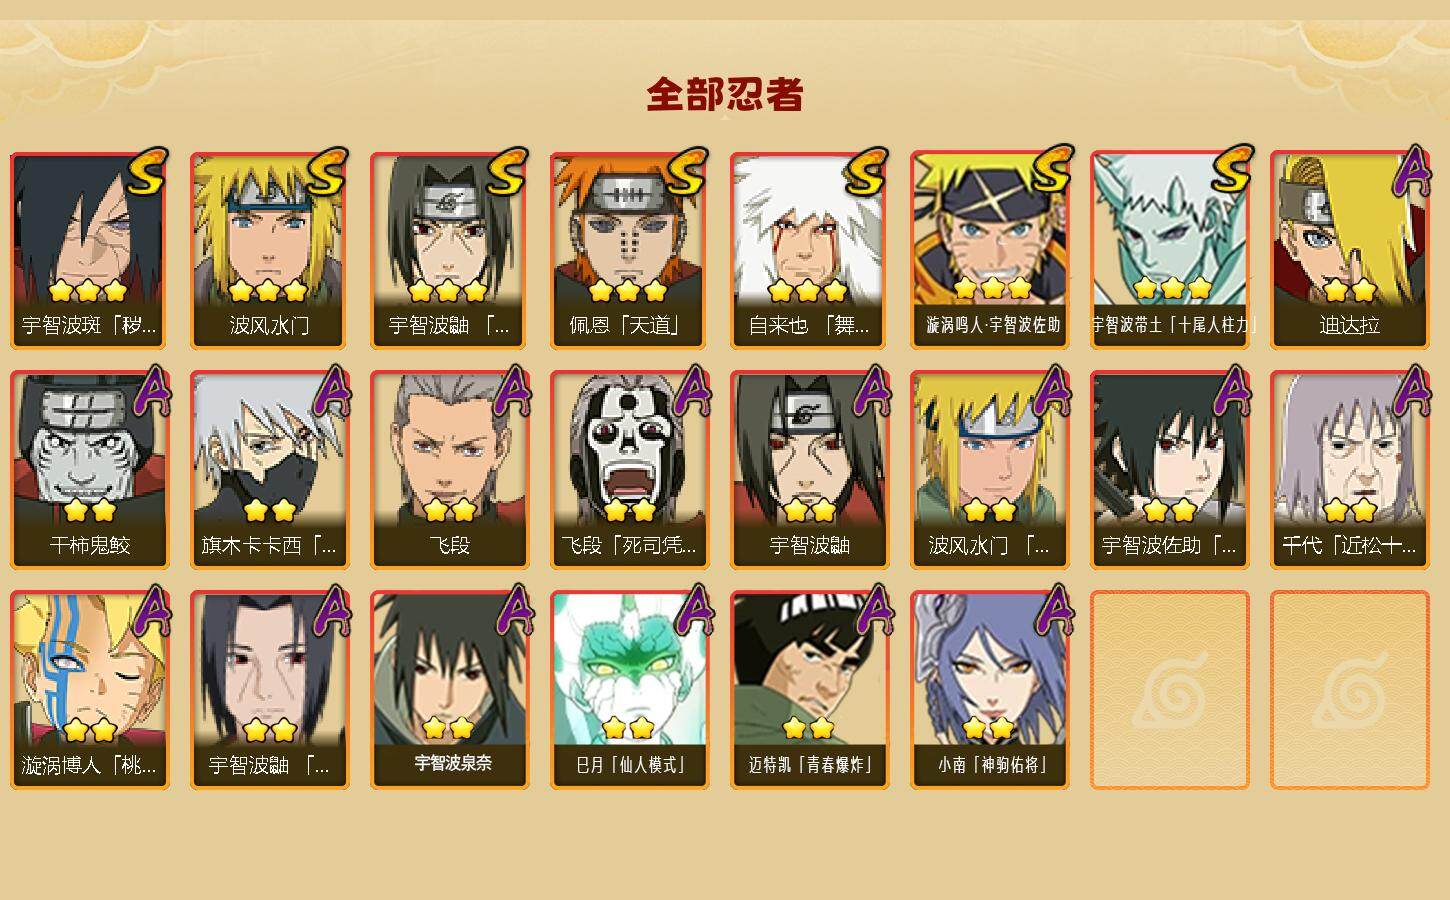This screenshot has height=900, width=1450.
Task: Click the S badge on 自来也 card
Action: [x=866, y=172]
